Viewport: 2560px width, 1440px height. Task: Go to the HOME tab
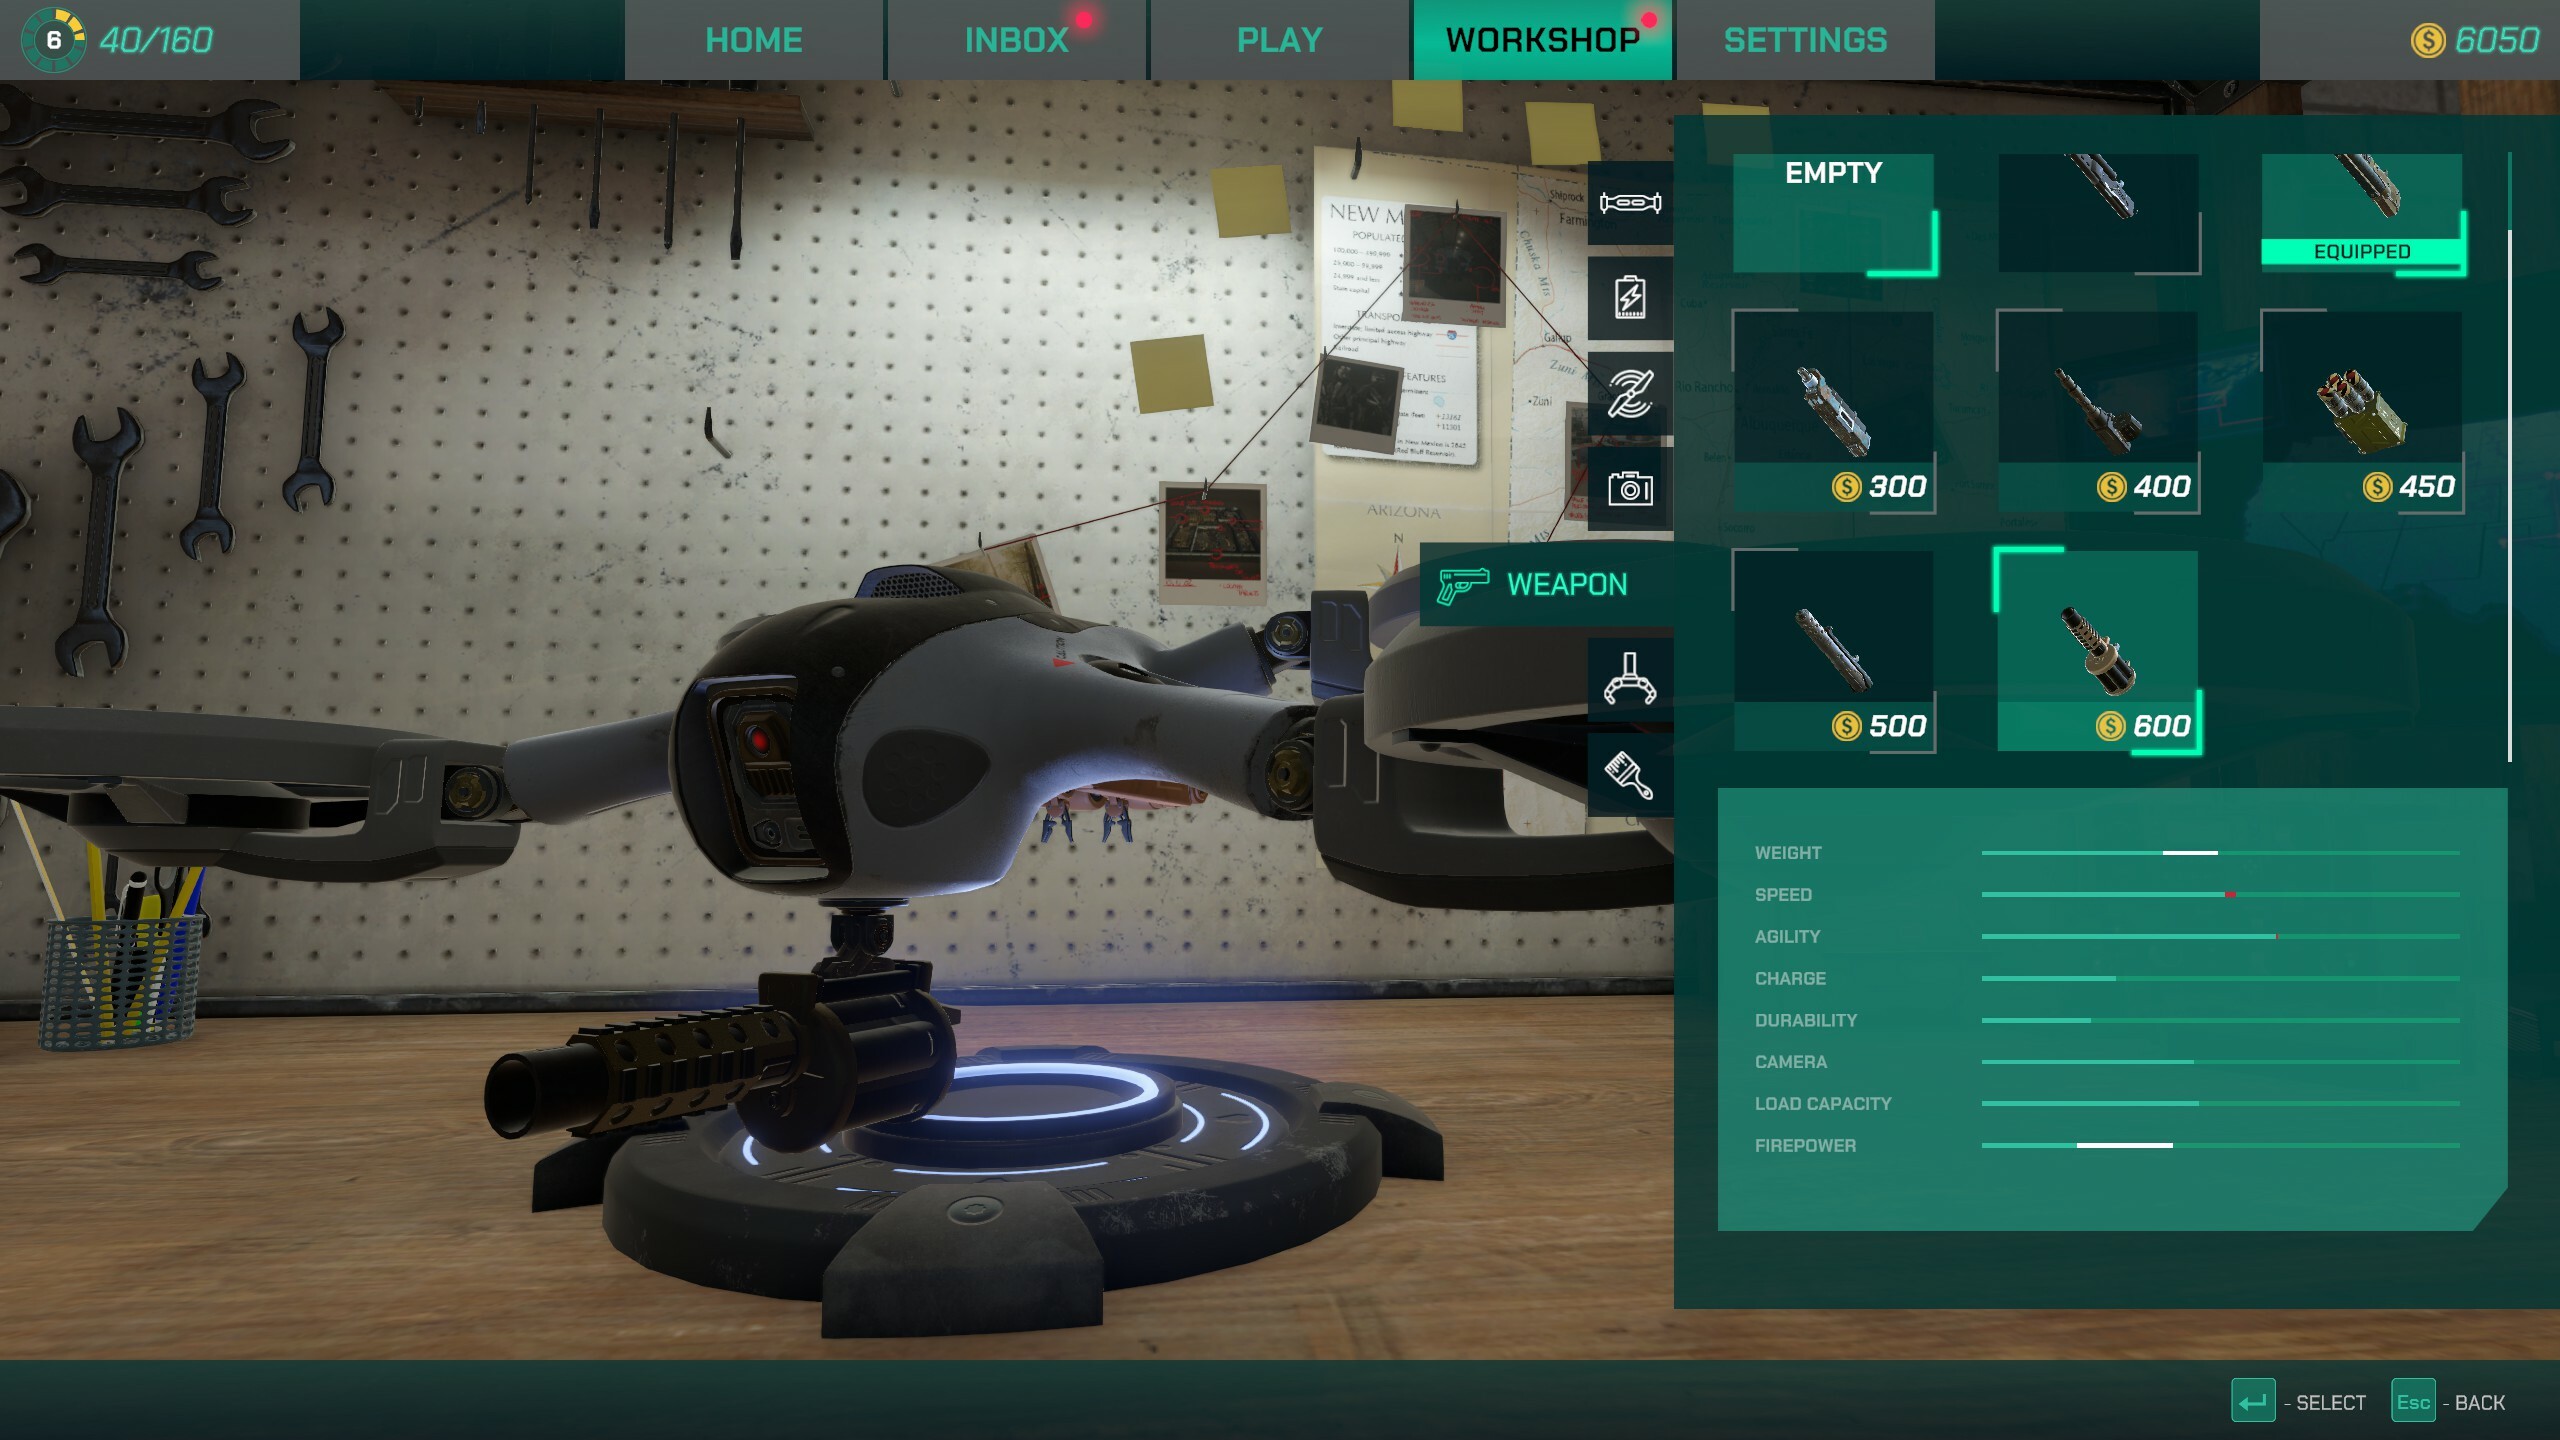pyautogui.click(x=754, y=40)
